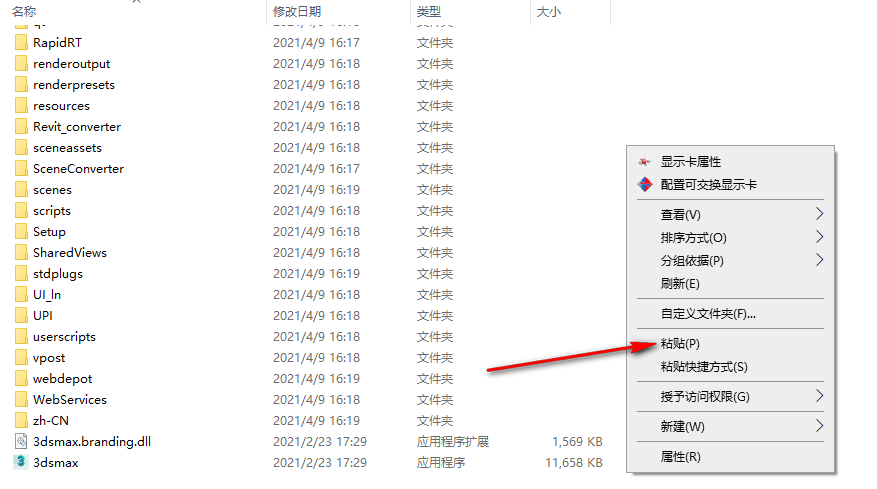Click the 11,658 KB size value
This screenshot has width=877, height=489.
574,463
